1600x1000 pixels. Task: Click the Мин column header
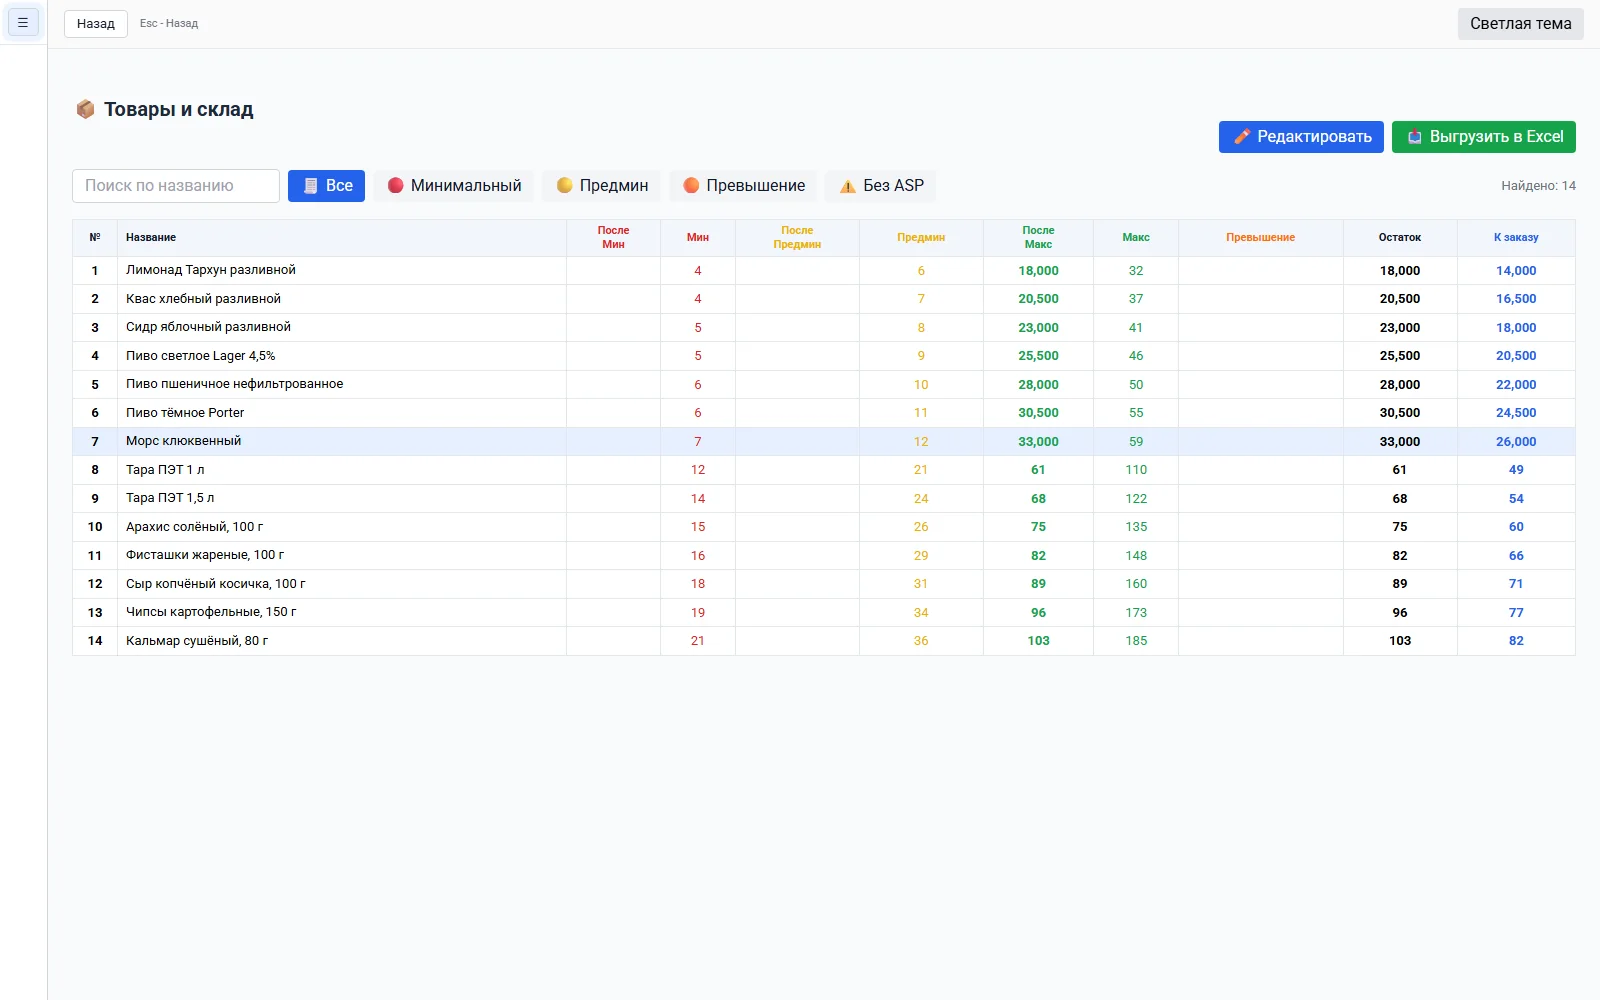click(x=698, y=238)
